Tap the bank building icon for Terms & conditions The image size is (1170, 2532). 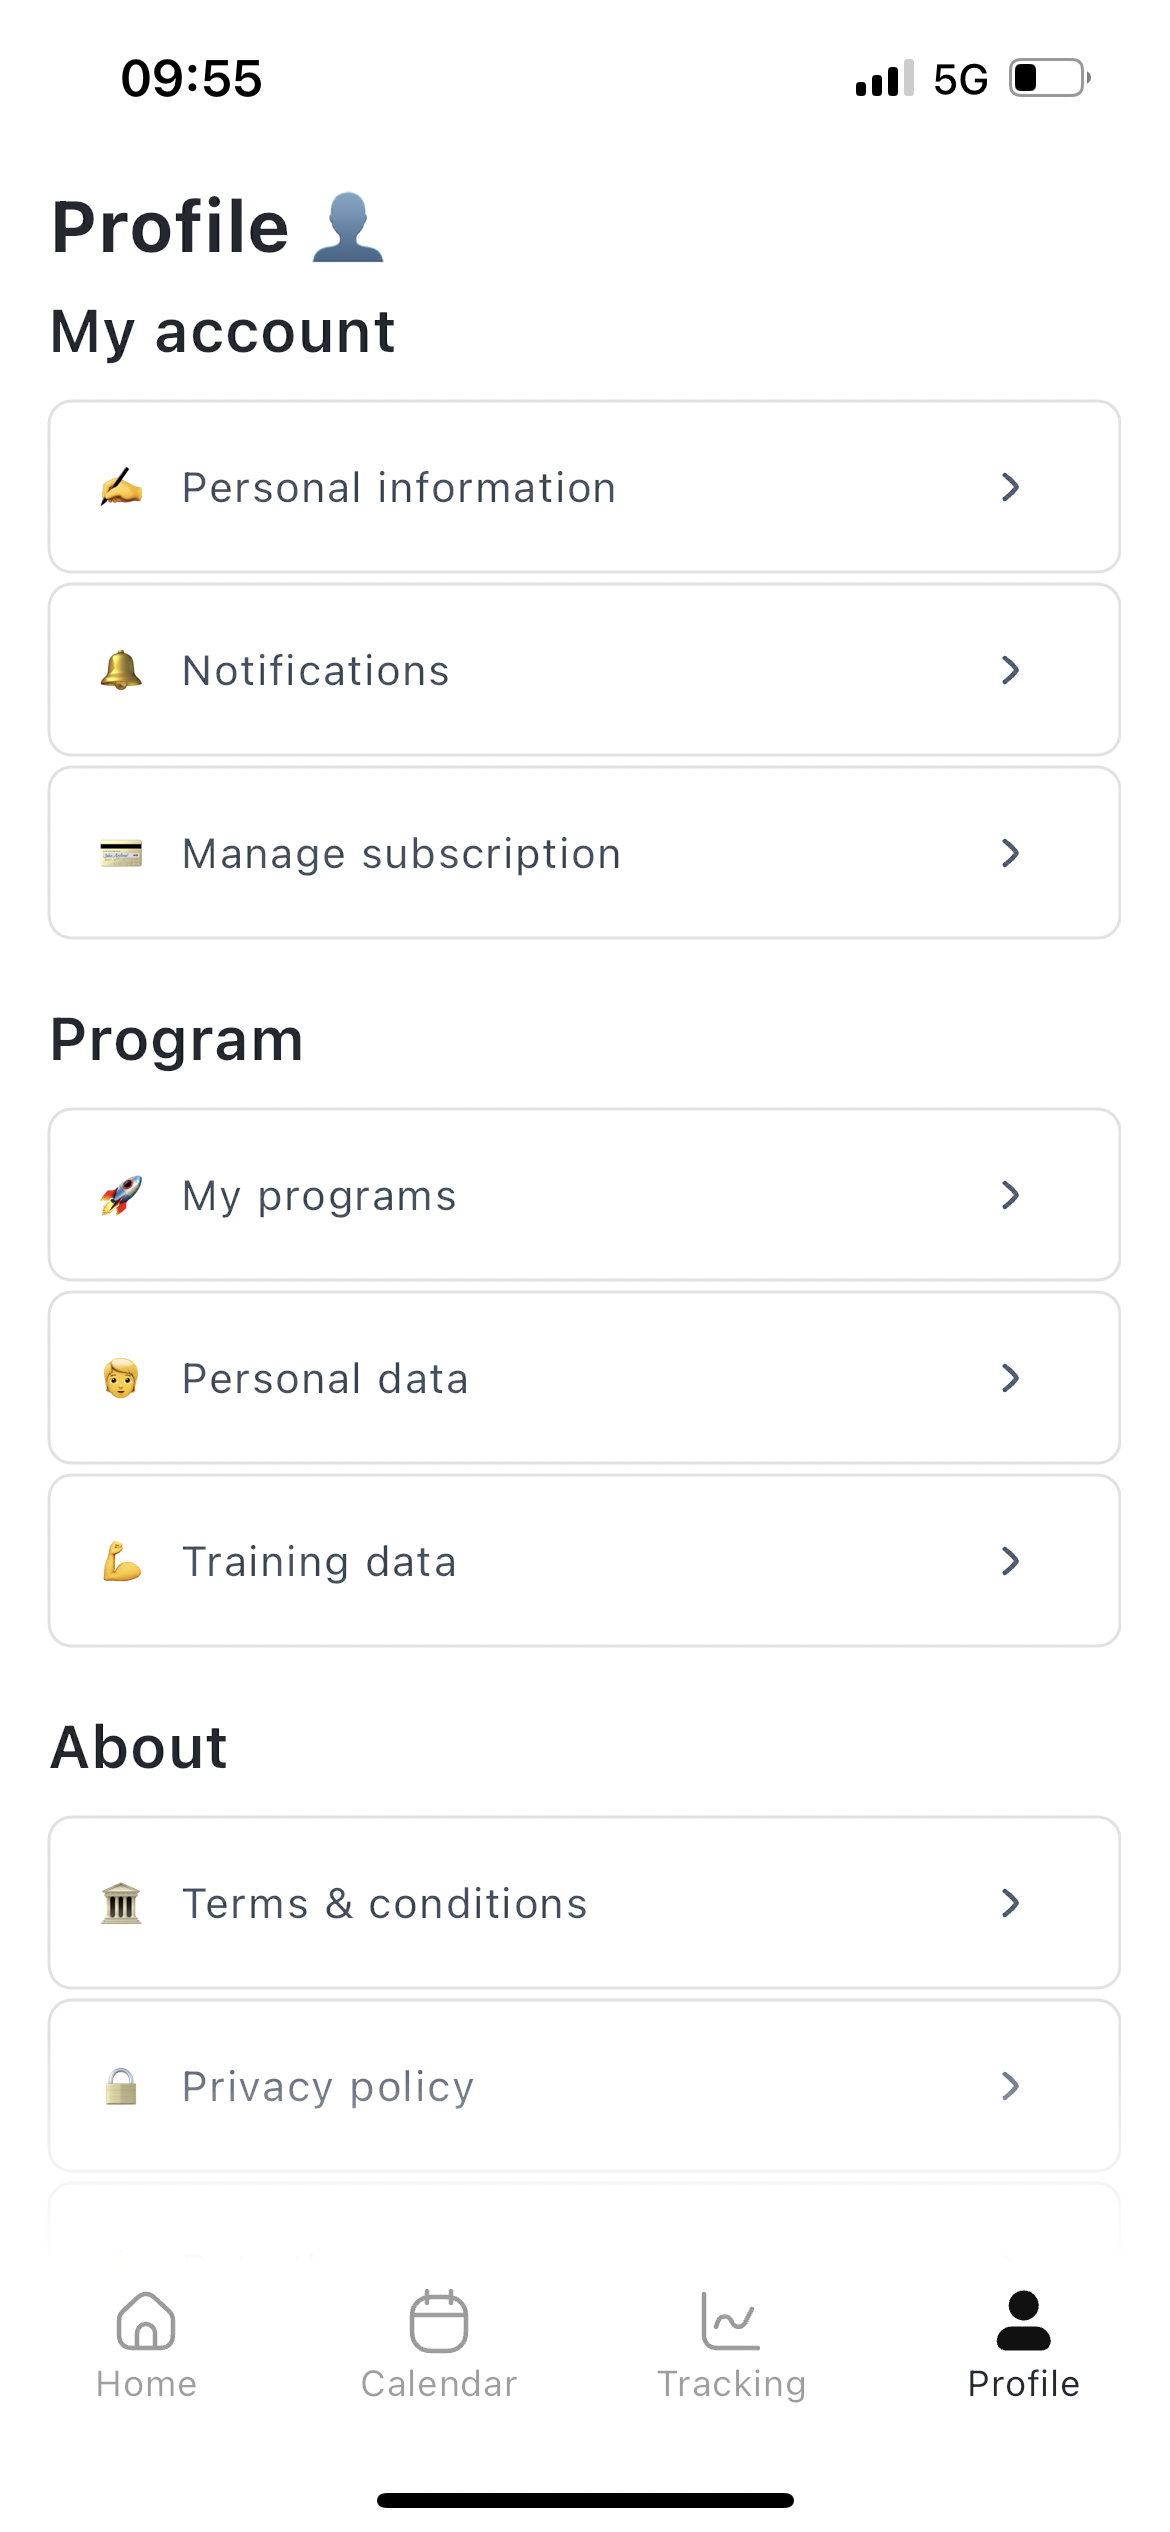[121, 1903]
